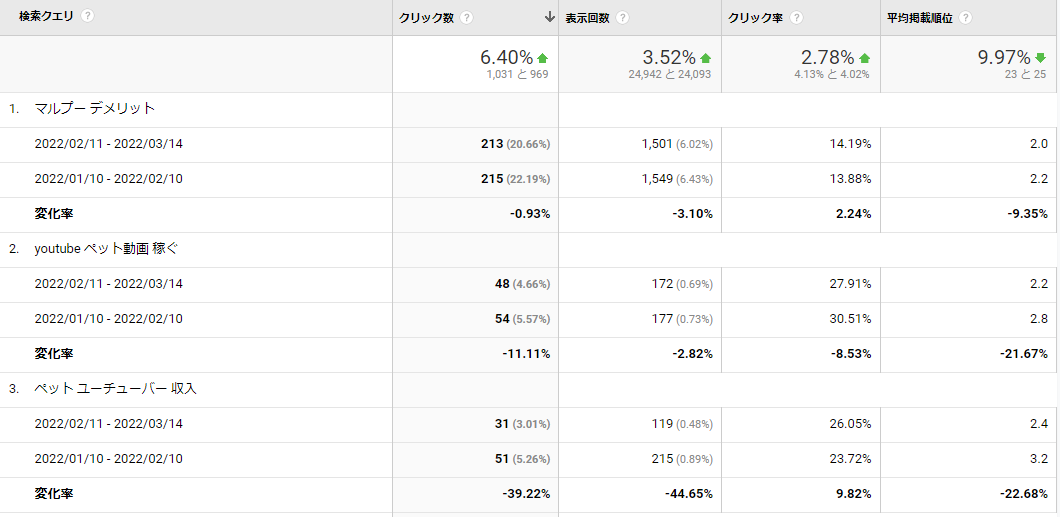
Task: Click help icon beside 表示回数 header
Action: (623, 18)
